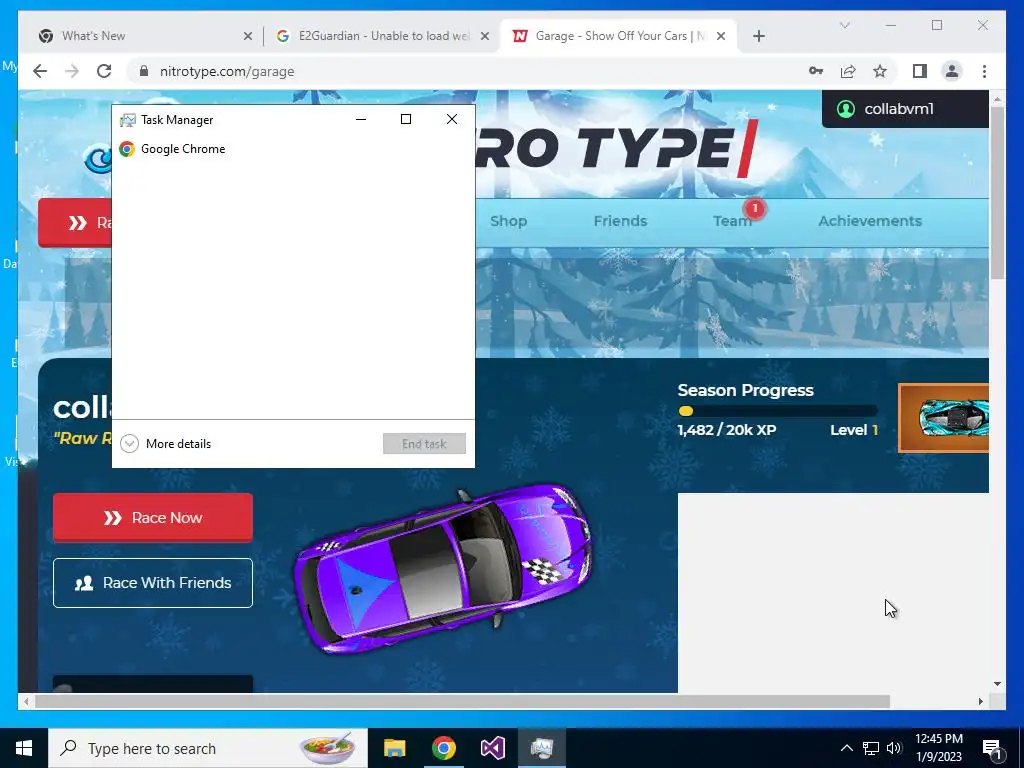Viewport: 1024px width, 768px height.
Task: Open the tab search chevron
Action: pyautogui.click(x=844, y=25)
